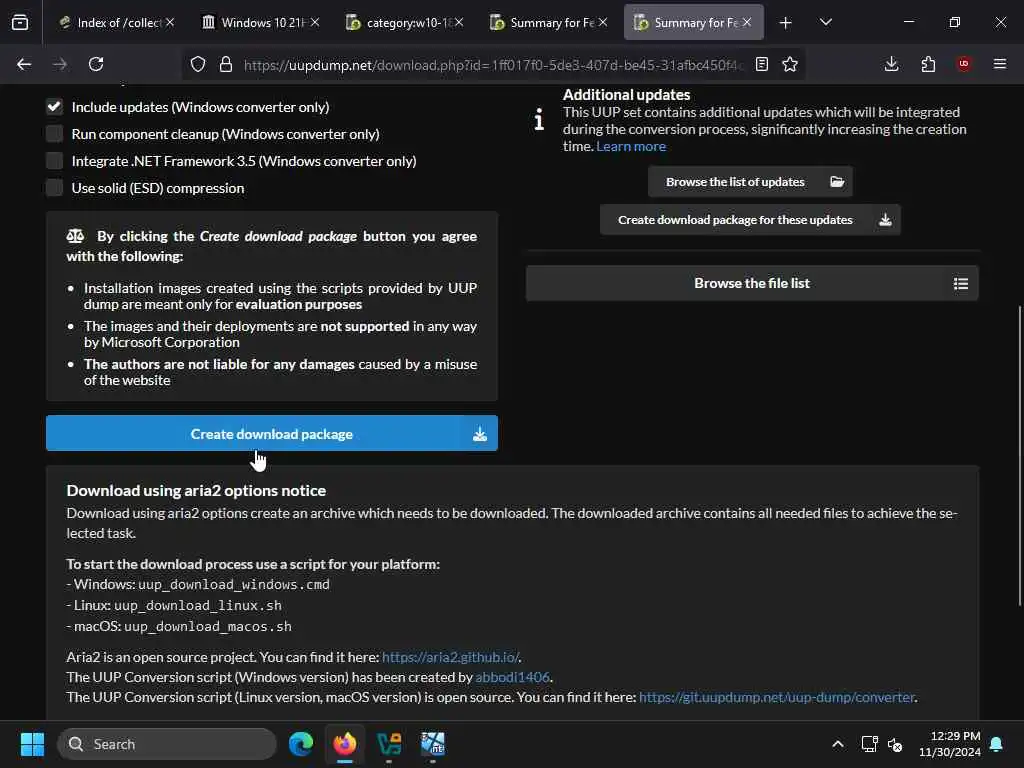Launch Microsoft Edge from the taskbar
The width and height of the screenshot is (1024, 768).
tap(301, 744)
